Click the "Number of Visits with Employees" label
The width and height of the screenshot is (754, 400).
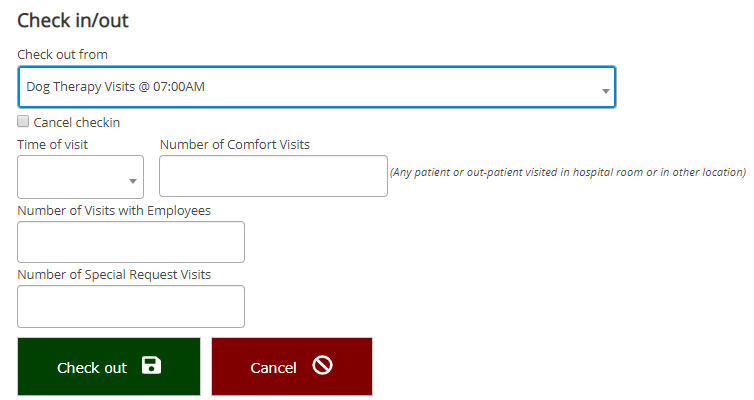tap(114, 210)
